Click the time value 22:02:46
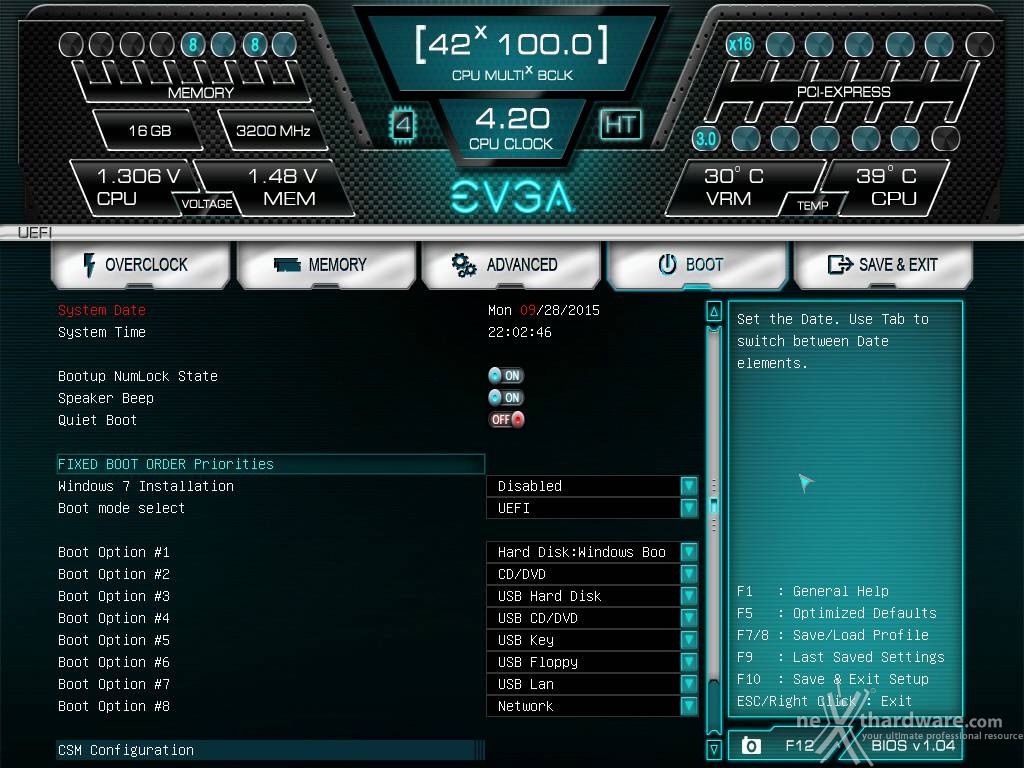The height and width of the screenshot is (768, 1024). pyautogui.click(x=520, y=332)
